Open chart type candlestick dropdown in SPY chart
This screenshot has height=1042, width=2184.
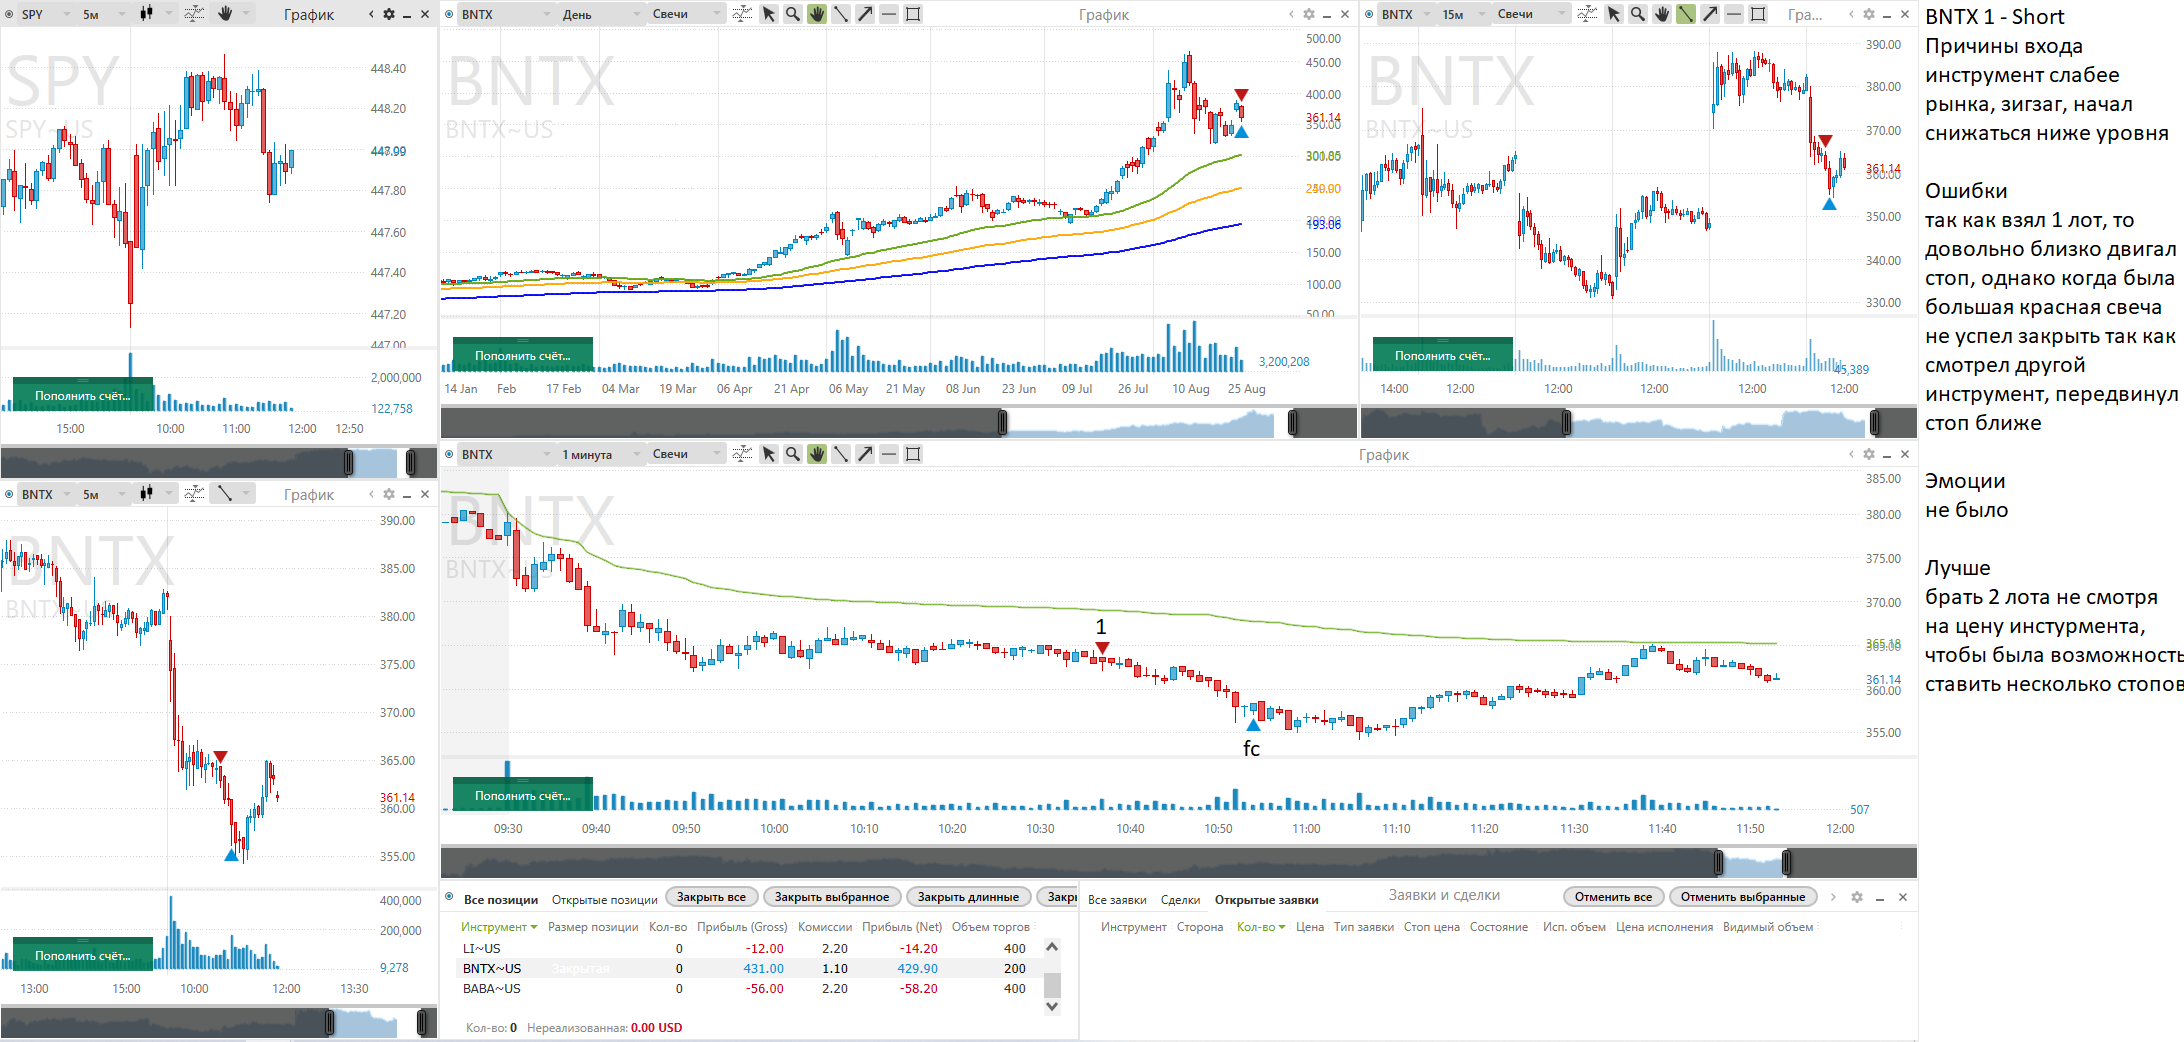pos(154,14)
